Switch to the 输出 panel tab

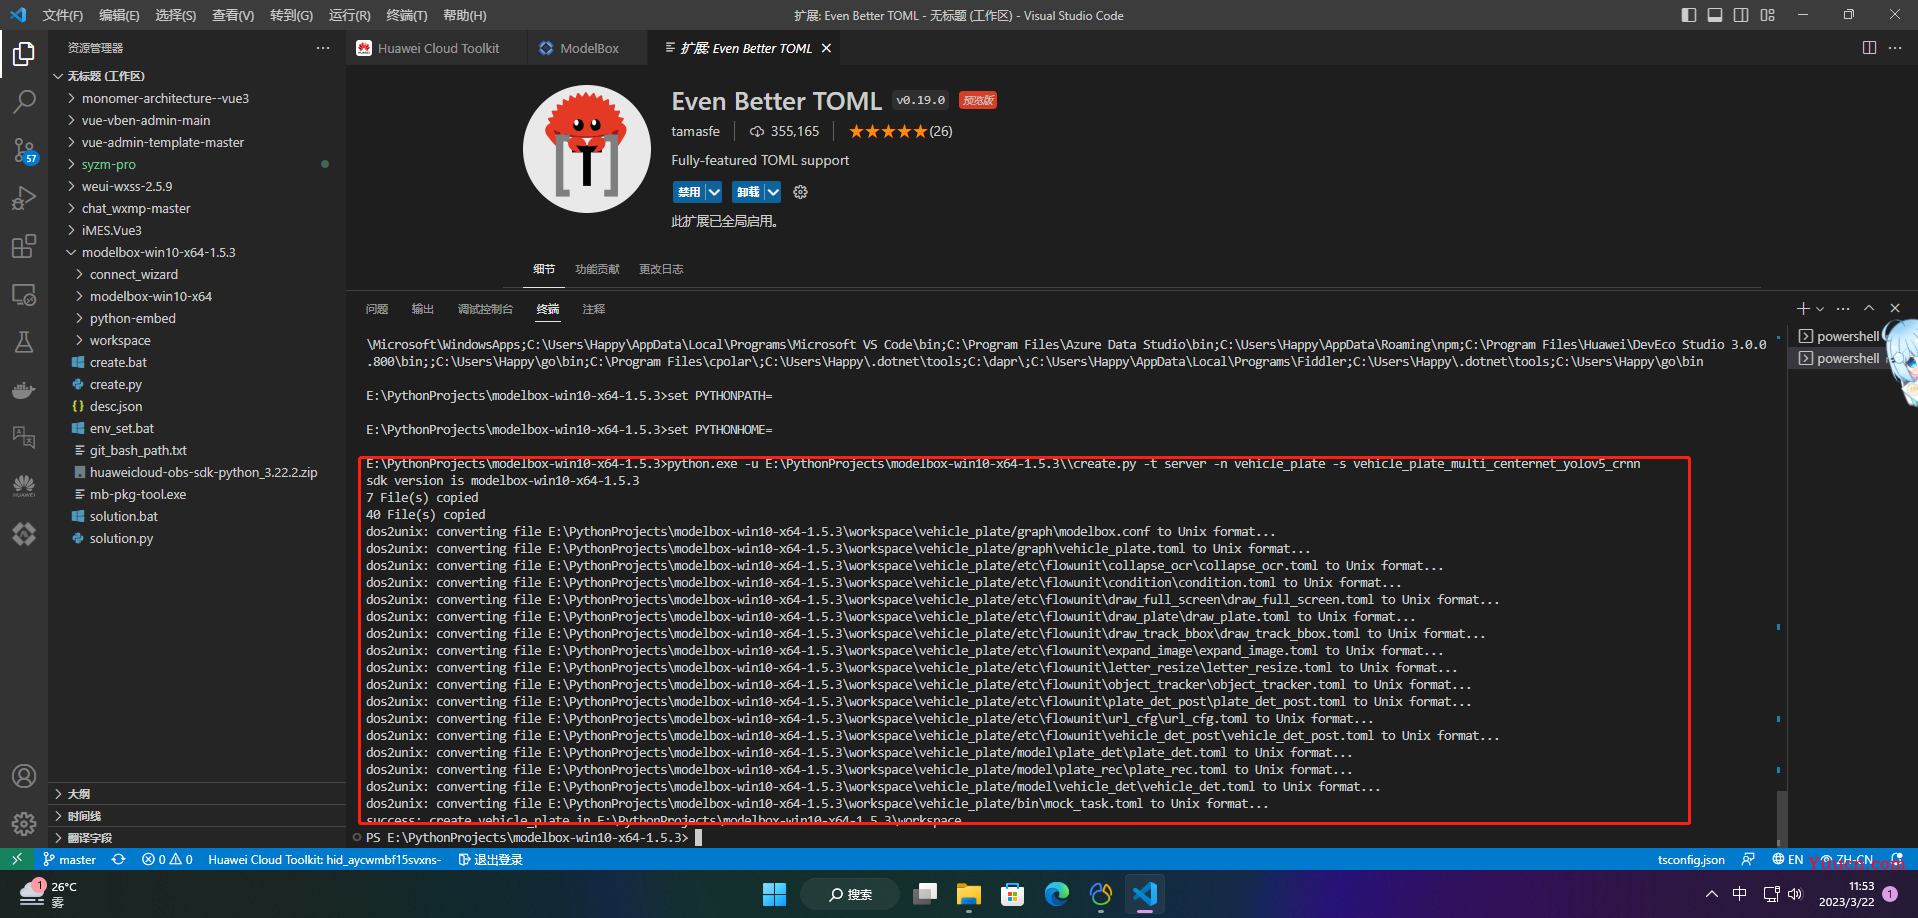pyautogui.click(x=423, y=309)
